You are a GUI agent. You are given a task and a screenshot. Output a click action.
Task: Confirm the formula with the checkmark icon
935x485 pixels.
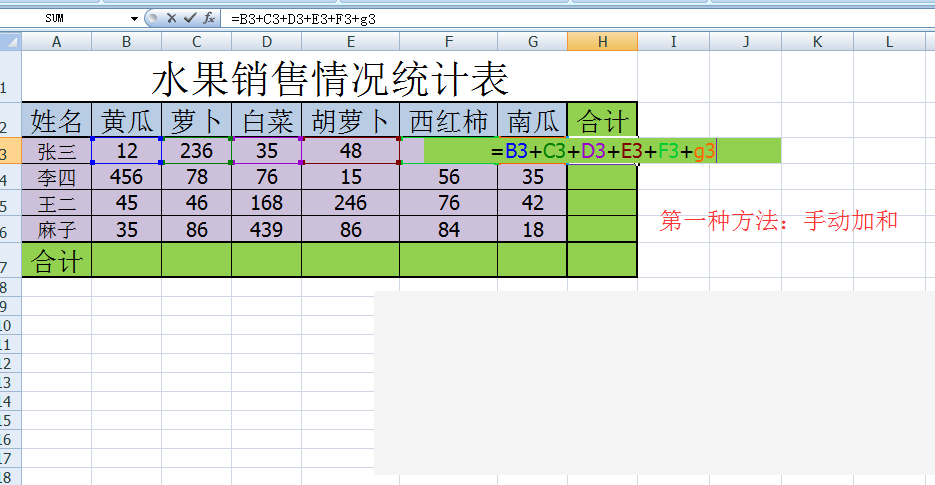pos(190,18)
